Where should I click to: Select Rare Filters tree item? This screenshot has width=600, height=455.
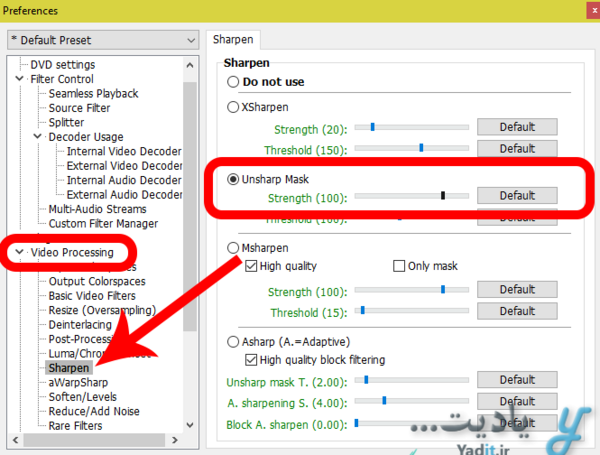click(x=75, y=426)
